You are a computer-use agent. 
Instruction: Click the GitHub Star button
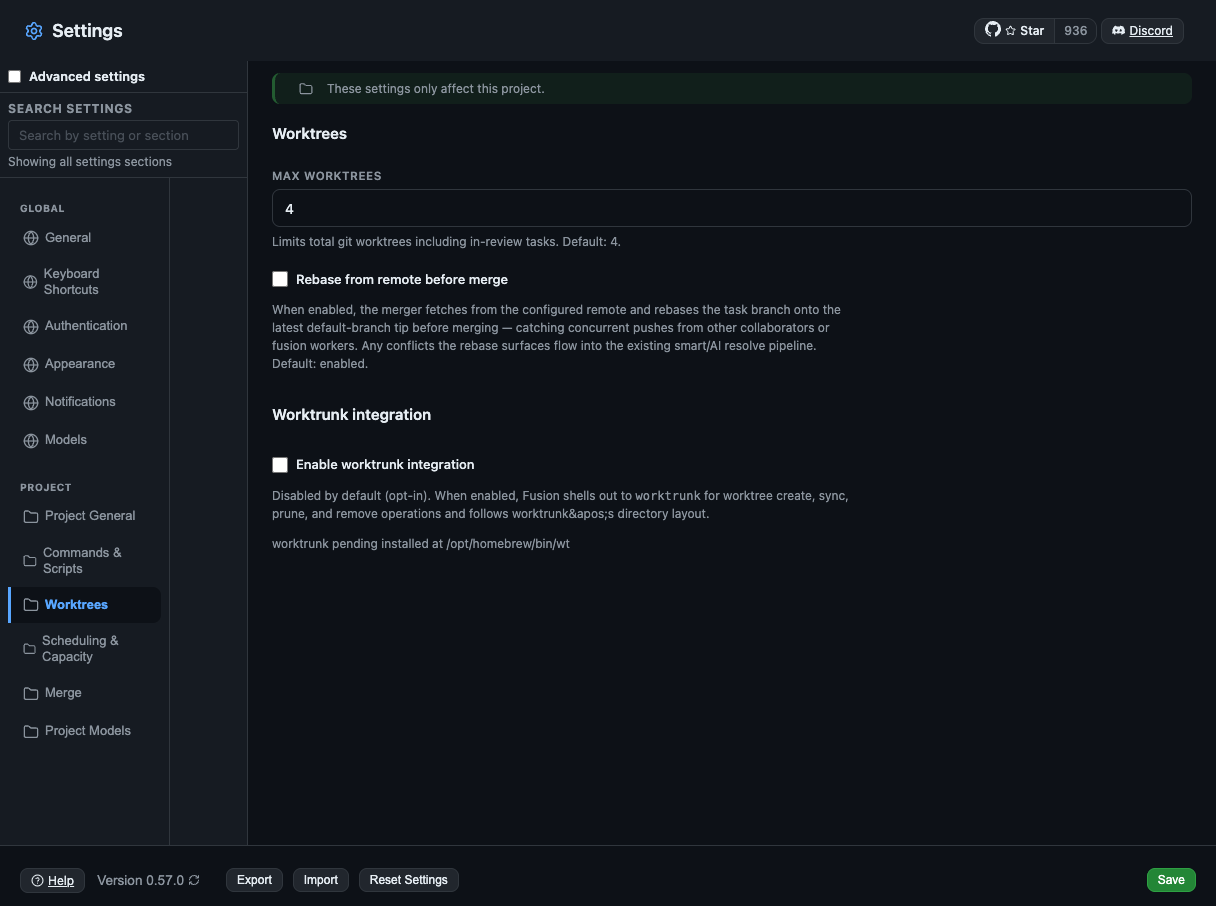[x=1014, y=31]
